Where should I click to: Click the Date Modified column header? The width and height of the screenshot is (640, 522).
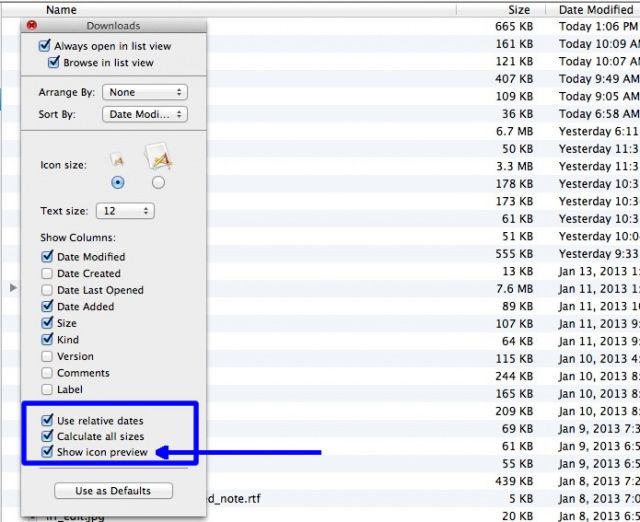pos(595,9)
